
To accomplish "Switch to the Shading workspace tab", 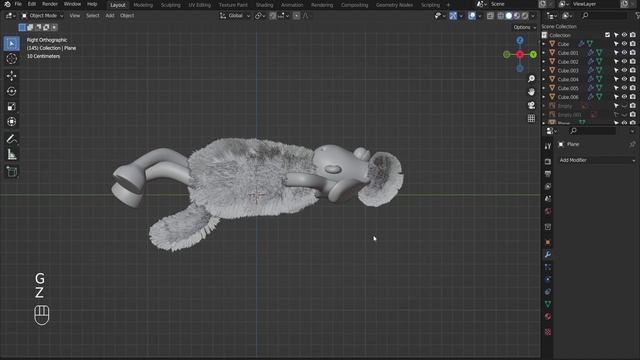I will (x=264, y=5).
